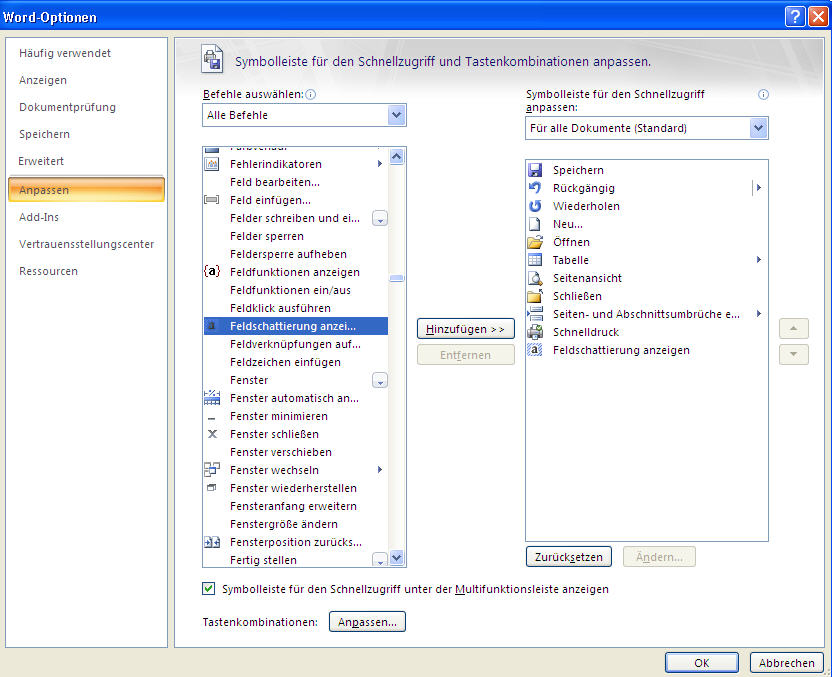Viewport: 832px width, 677px height.
Task: Select the Seitenansicht preview icon
Action: (x=534, y=278)
